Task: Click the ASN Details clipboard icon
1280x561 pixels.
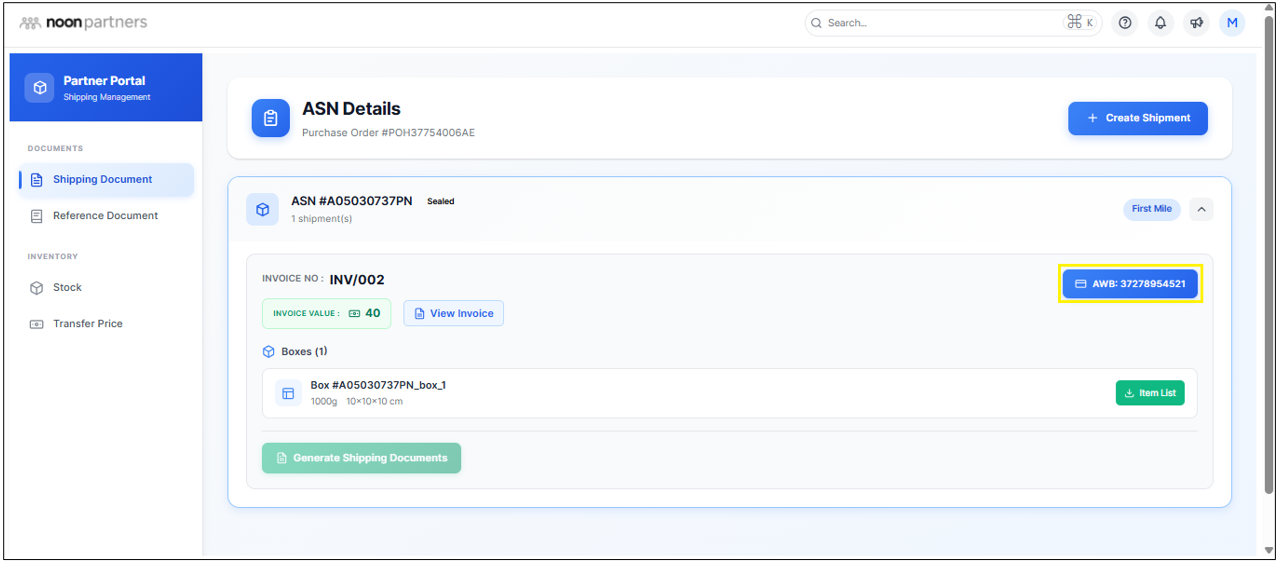Action: point(270,118)
